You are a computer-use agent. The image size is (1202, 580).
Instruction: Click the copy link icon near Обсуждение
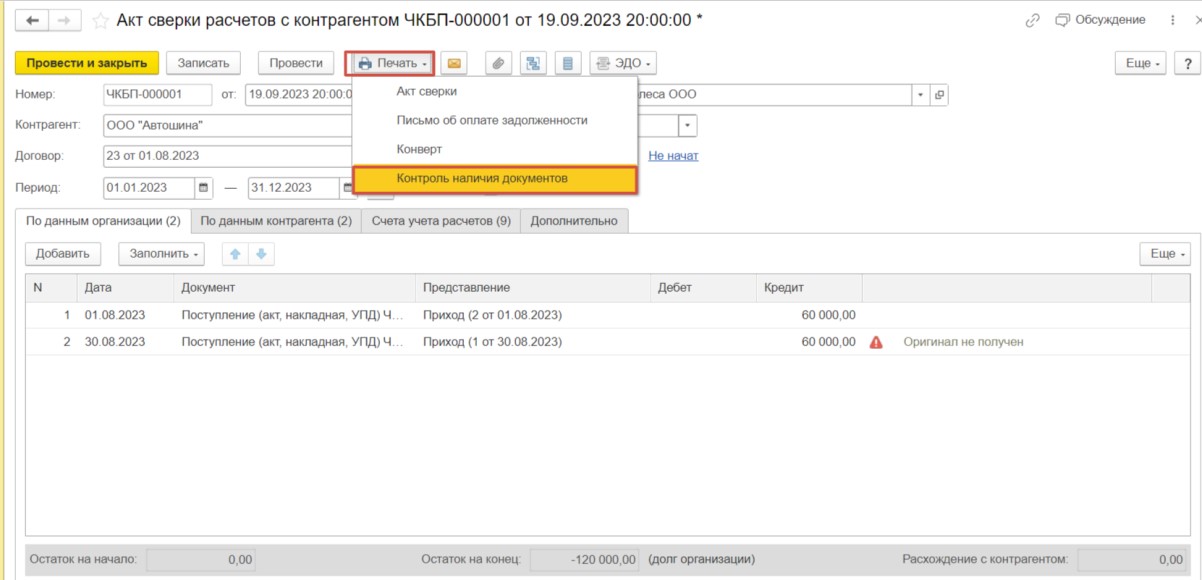click(1032, 20)
